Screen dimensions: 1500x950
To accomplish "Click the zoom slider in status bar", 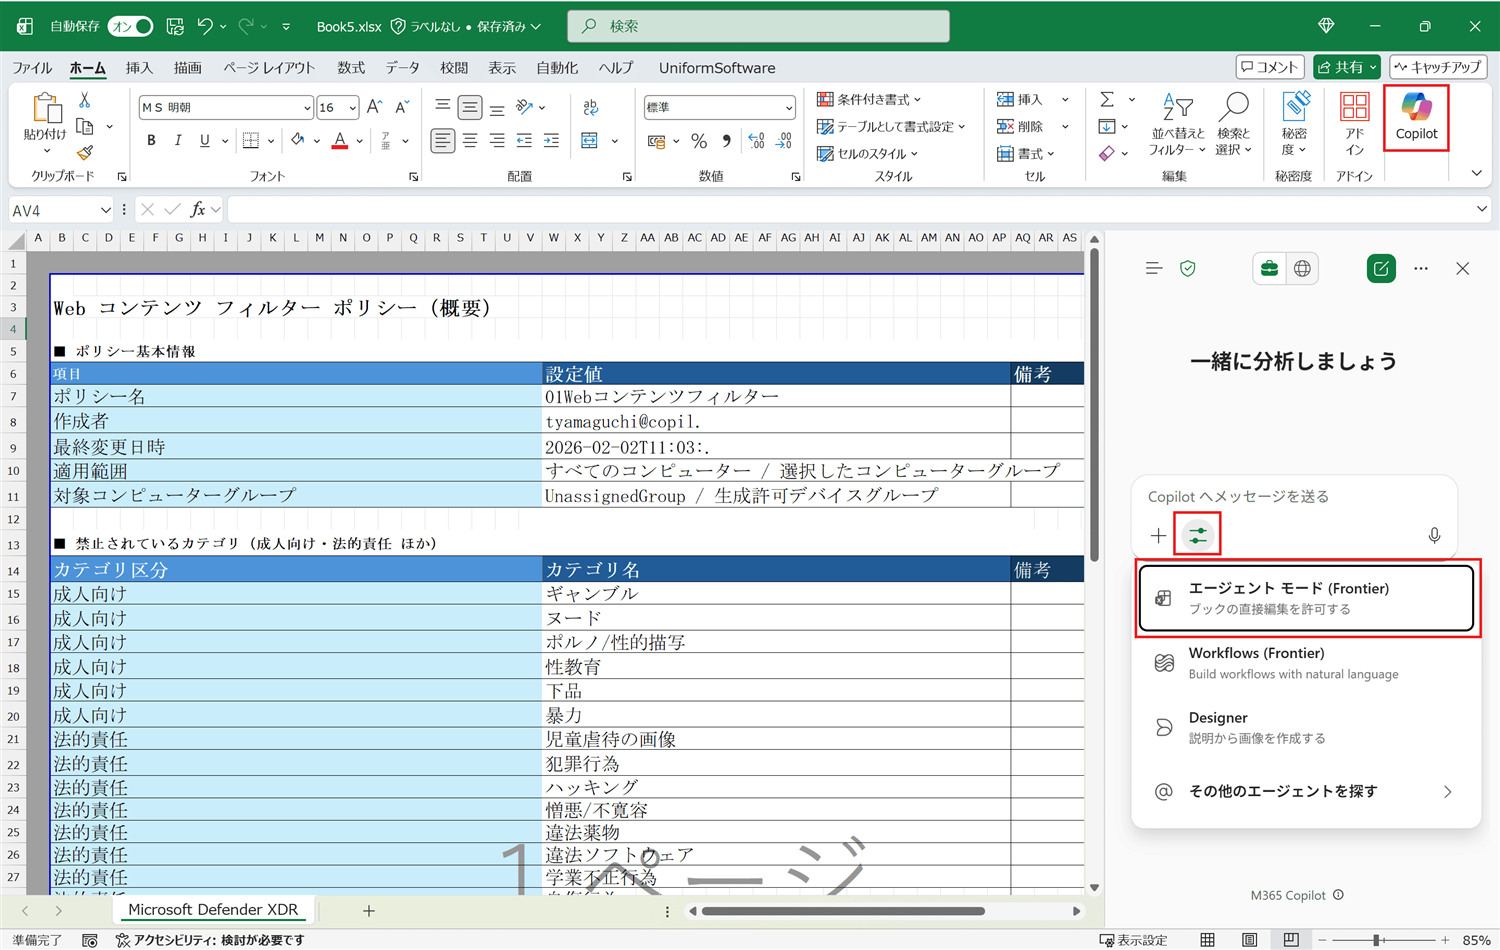I will [x=1377, y=940].
